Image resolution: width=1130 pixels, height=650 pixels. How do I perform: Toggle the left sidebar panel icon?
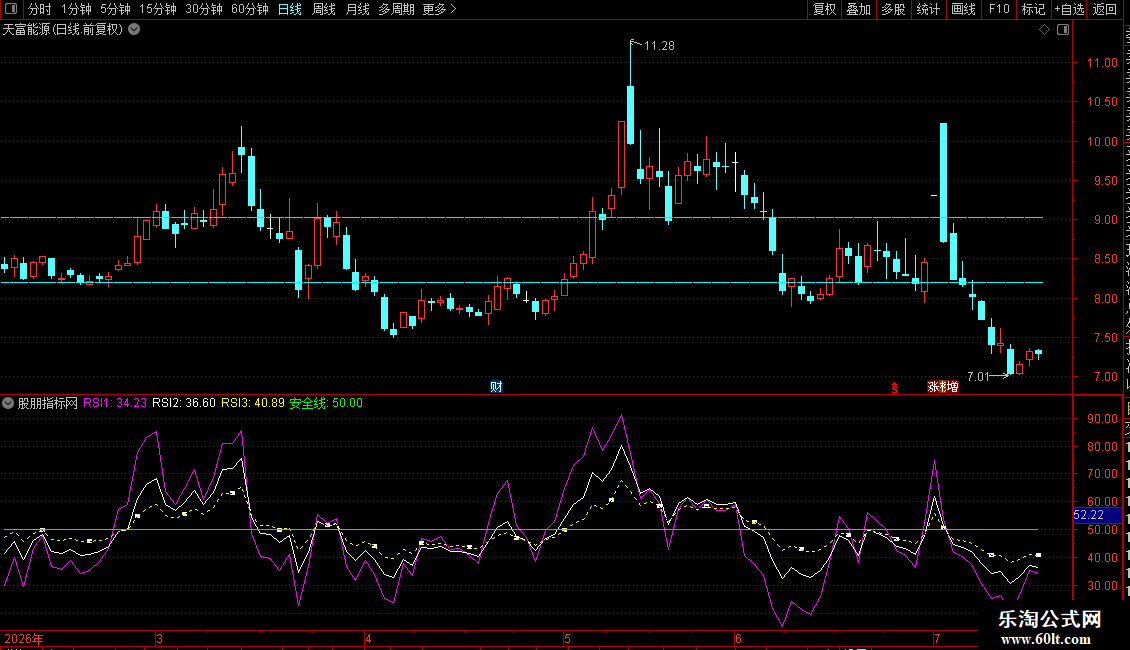(11, 9)
